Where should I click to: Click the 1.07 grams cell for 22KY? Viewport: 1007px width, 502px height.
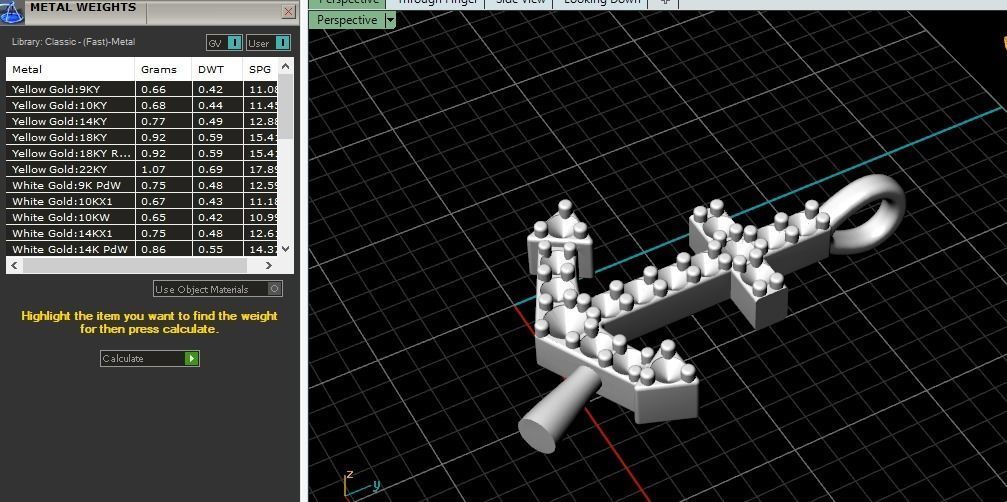point(163,169)
